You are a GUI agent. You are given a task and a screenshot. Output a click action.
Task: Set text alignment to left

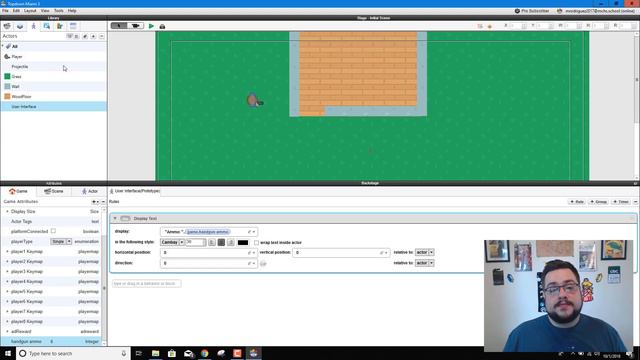212,242
